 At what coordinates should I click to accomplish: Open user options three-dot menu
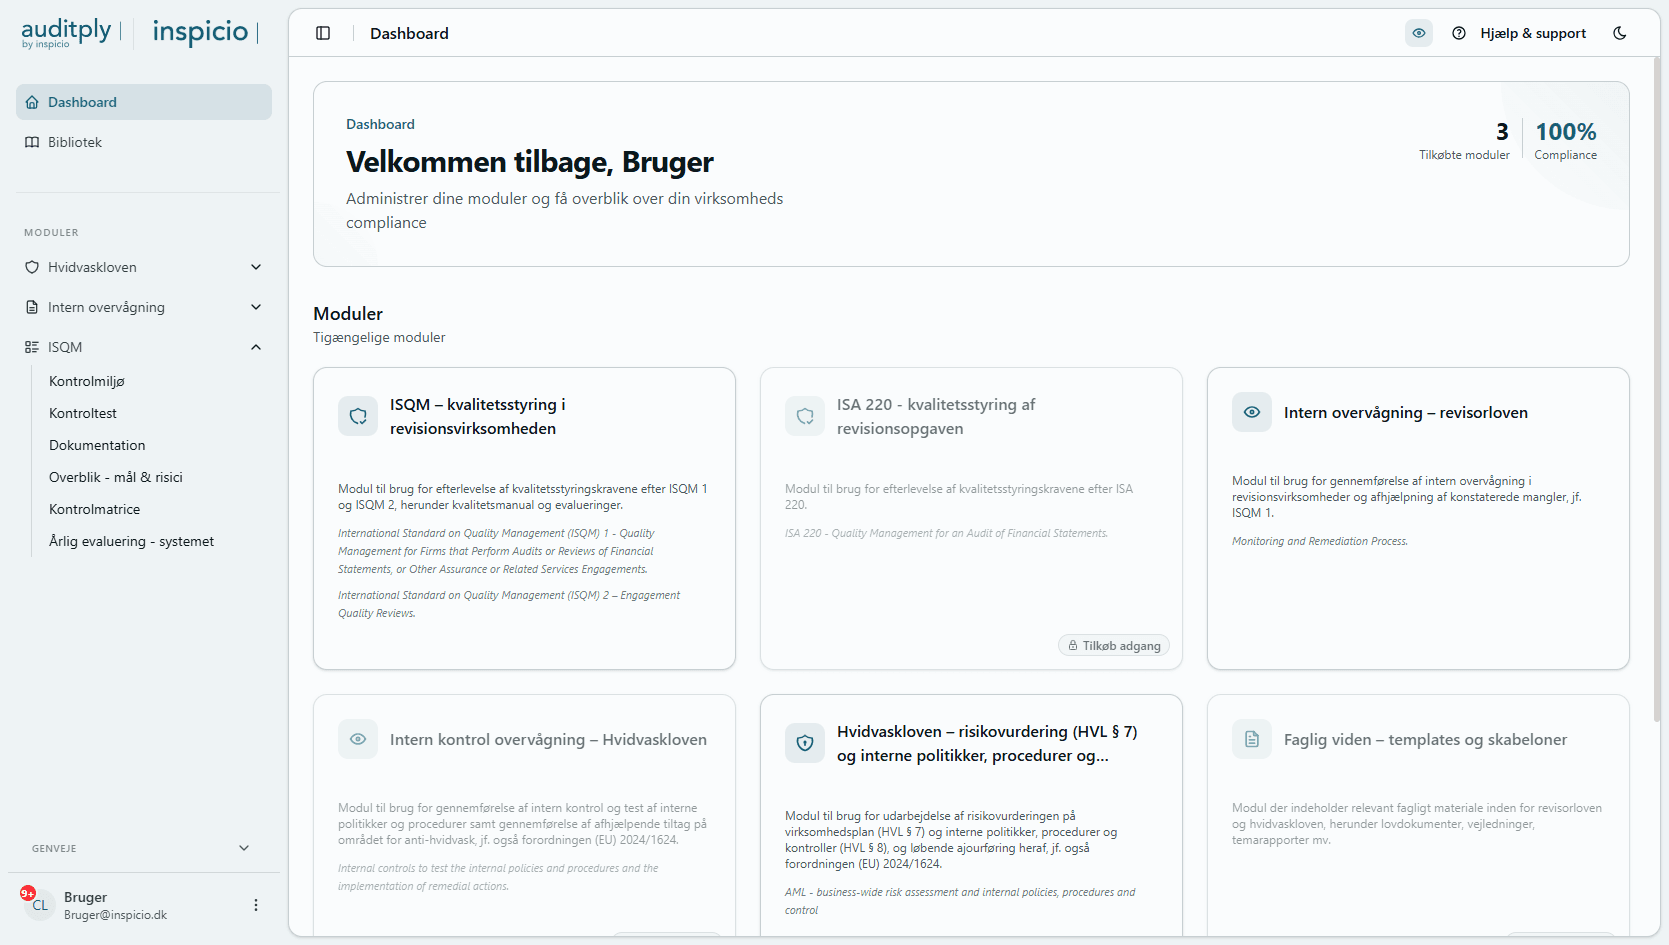pyautogui.click(x=256, y=905)
